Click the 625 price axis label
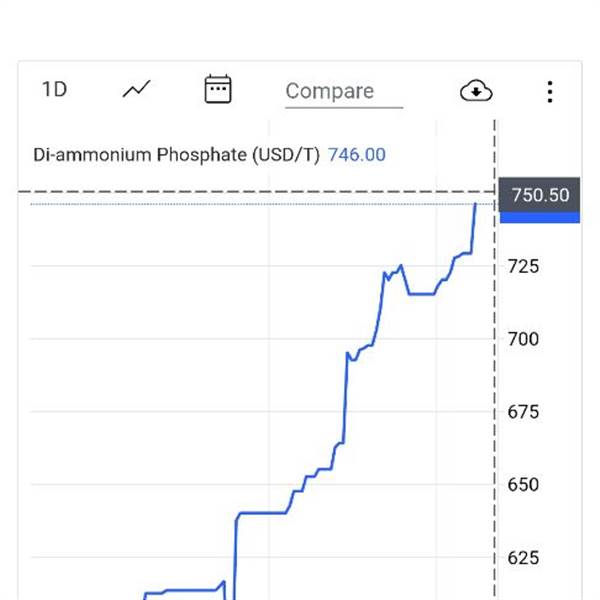The width and height of the screenshot is (600, 600). [x=523, y=558]
